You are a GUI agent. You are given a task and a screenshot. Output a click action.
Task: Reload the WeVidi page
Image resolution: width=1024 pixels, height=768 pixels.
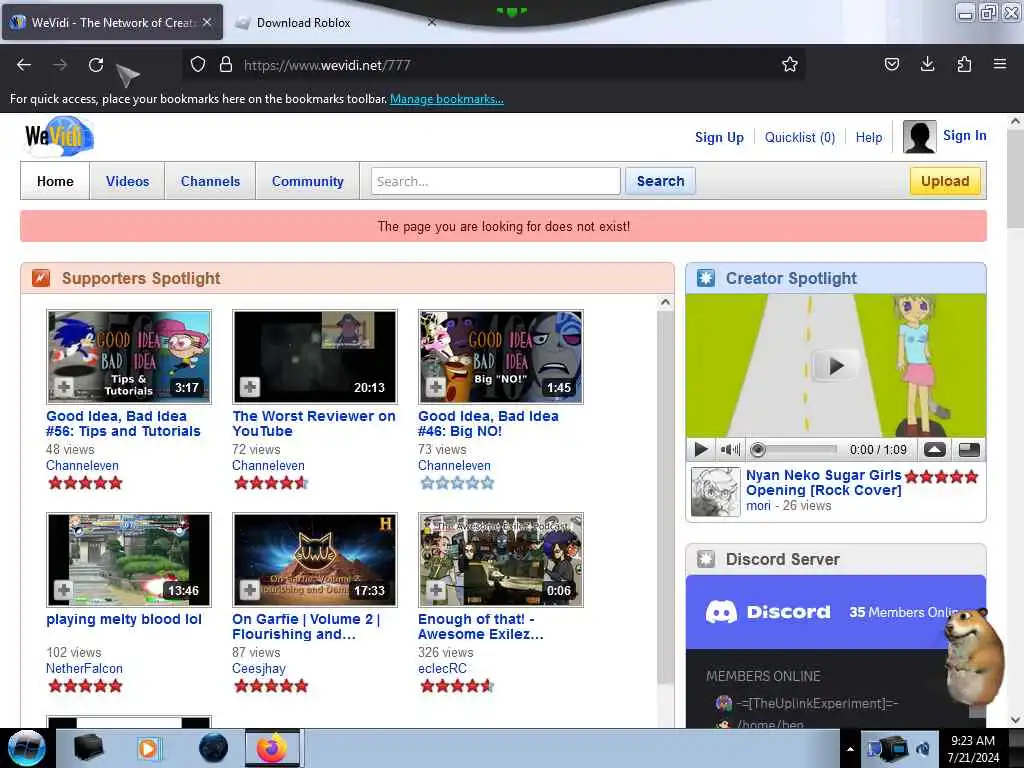click(x=96, y=65)
